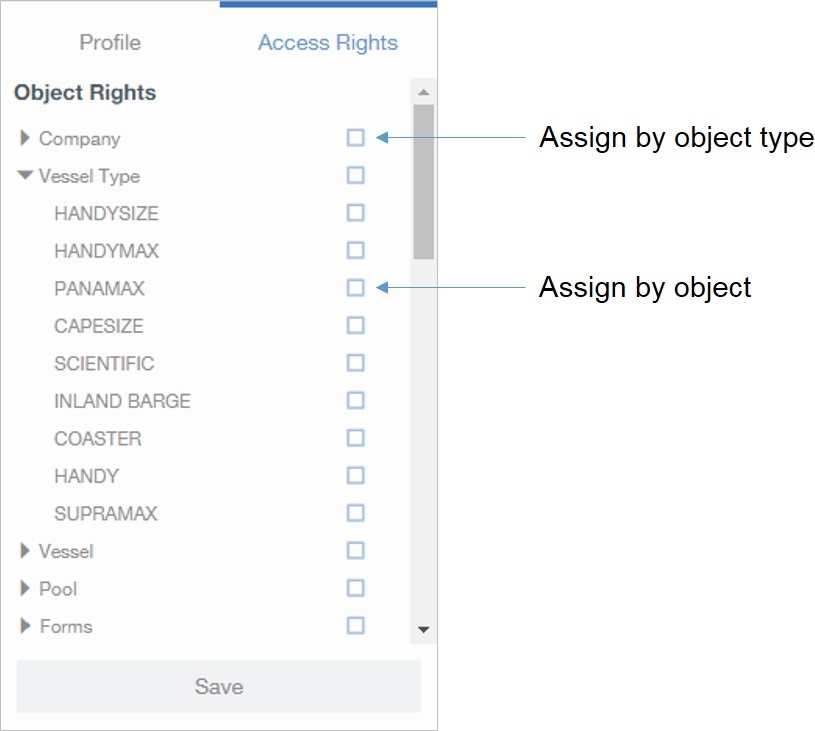Enable the SCIENTIFIC checkbox
The image size is (815, 731).
point(355,363)
